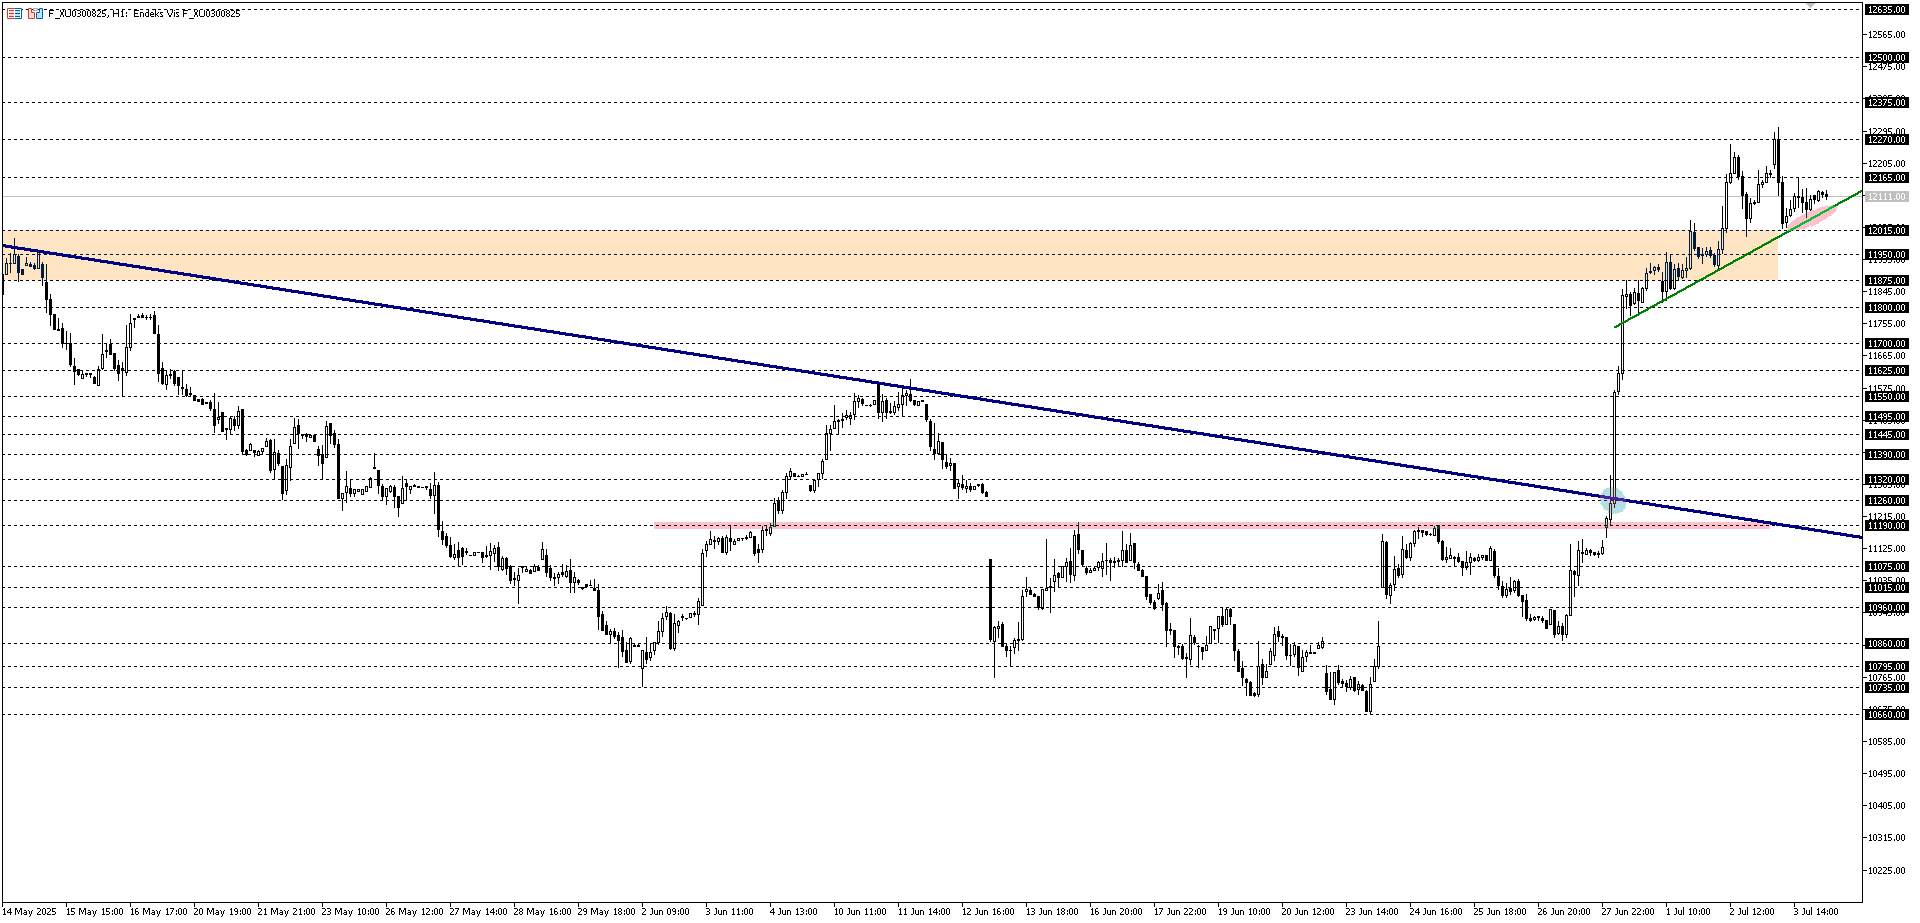1920x923 pixels.
Task: Click the 12375.00 price level label
Action: [1886, 103]
